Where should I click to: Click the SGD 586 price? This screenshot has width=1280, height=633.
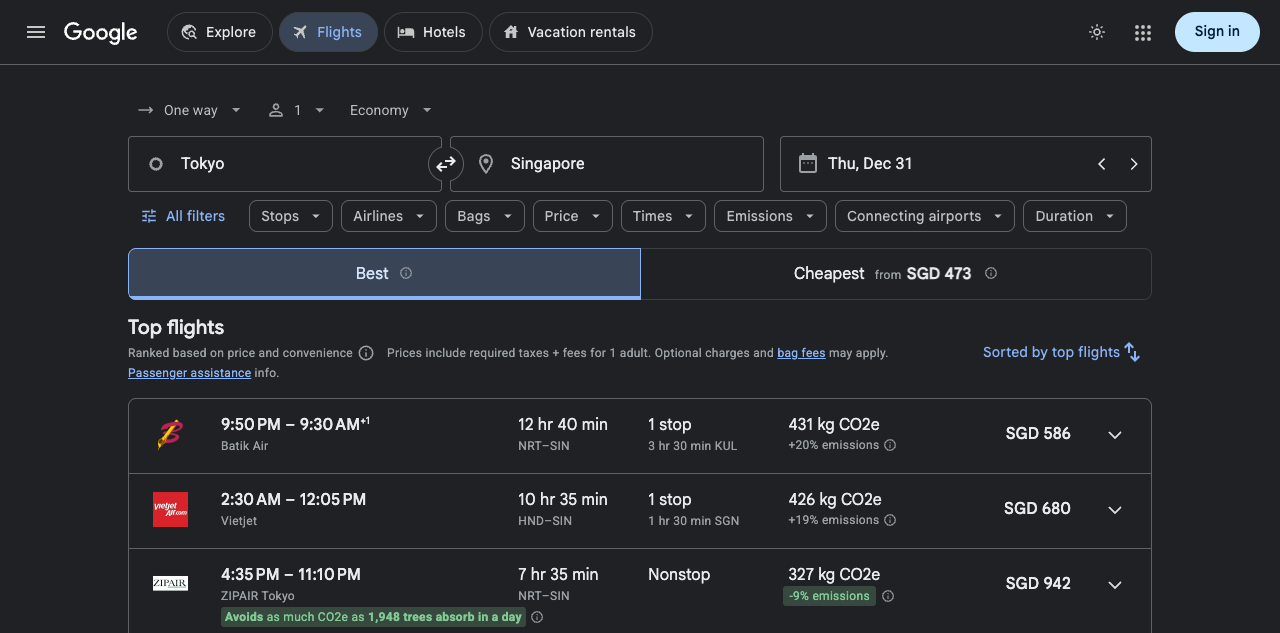tap(1038, 434)
